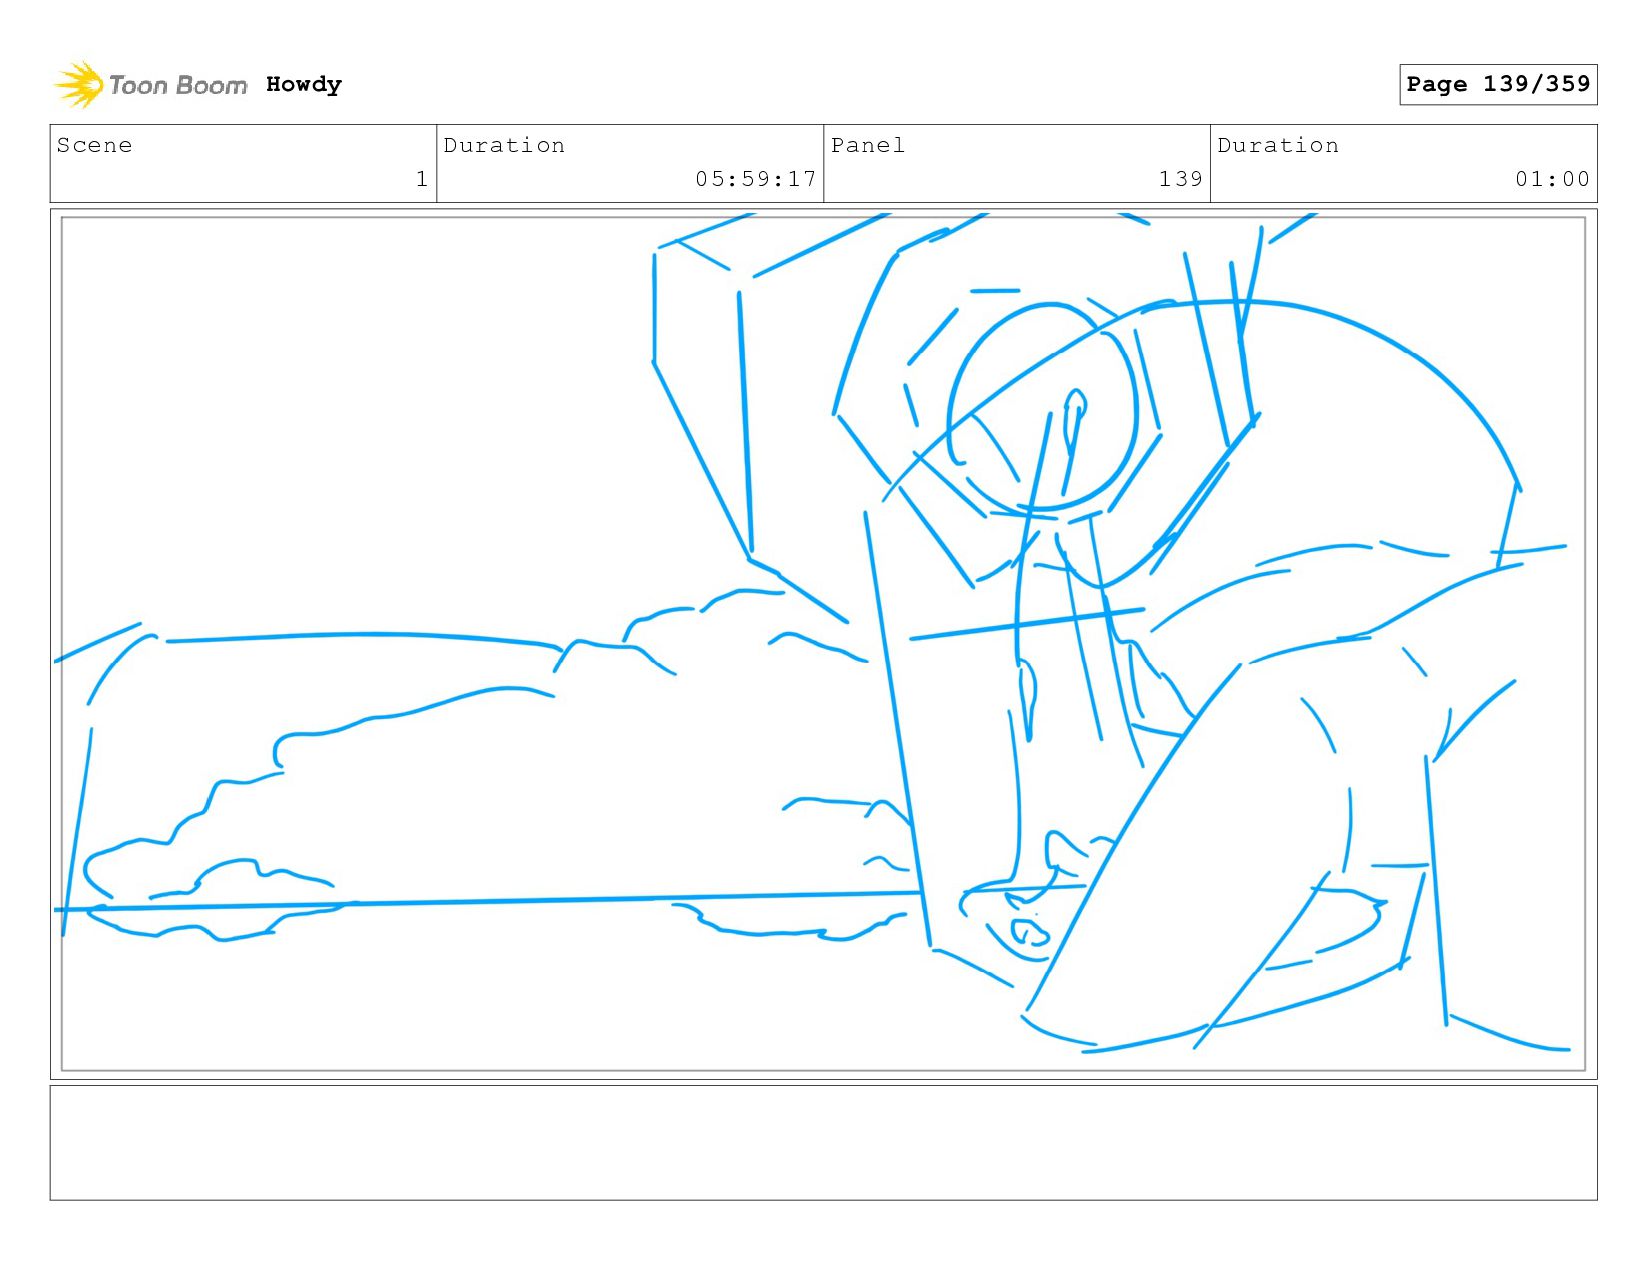Click the empty notes box below the panel
The width and height of the screenshot is (1650, 1275).
[x=824, y=1143]
